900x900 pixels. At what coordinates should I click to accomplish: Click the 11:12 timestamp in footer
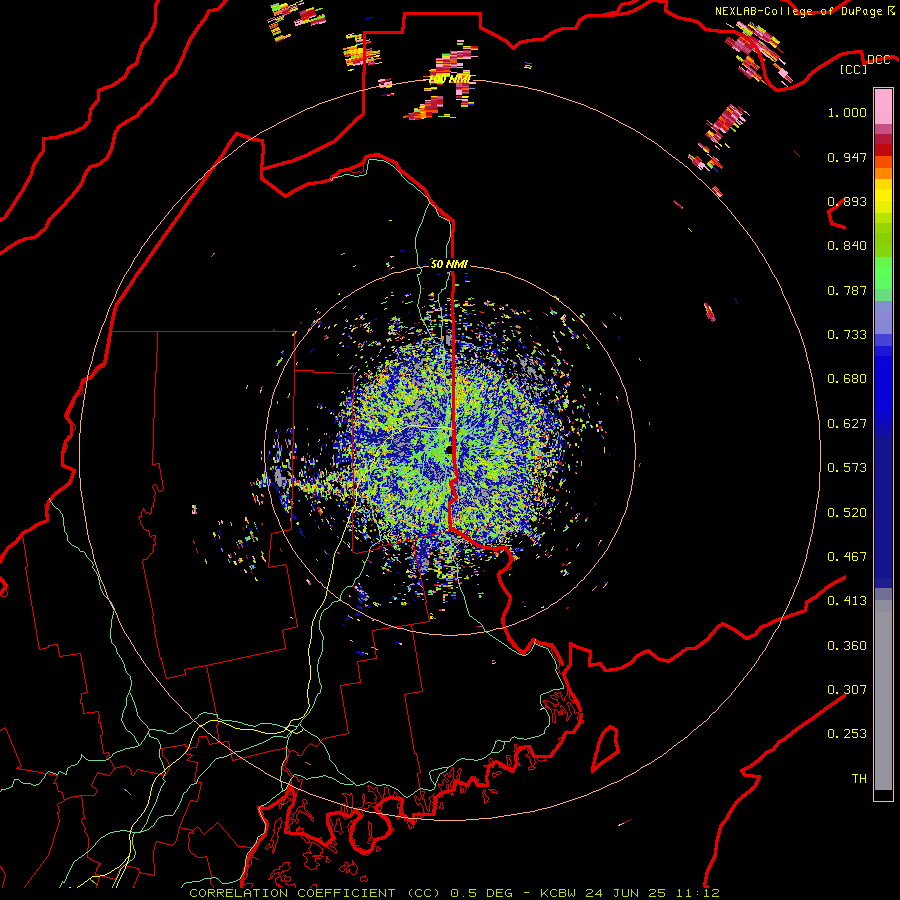(697, 893)
